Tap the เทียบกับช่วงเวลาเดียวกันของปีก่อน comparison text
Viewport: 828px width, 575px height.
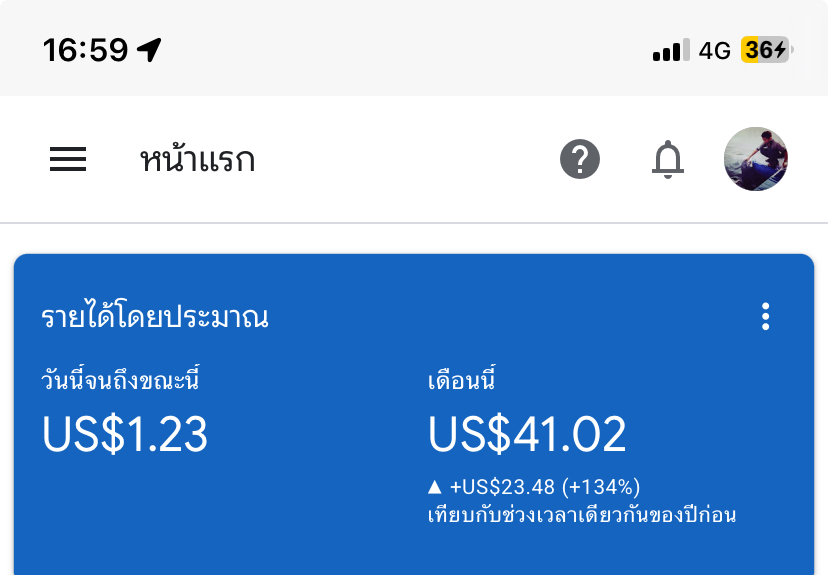click(x=581, y=516)
